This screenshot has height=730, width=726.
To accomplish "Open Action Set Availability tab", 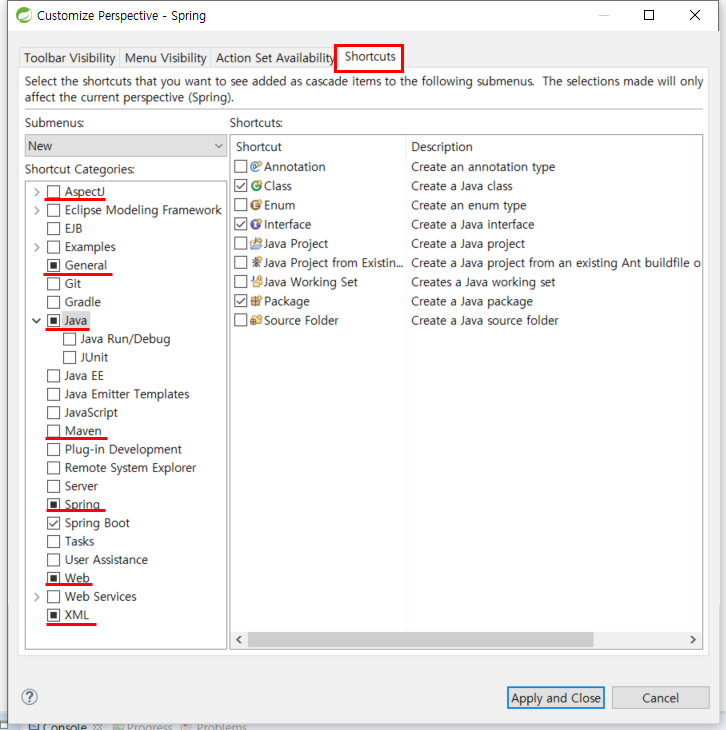I will [x=274, y=58].
